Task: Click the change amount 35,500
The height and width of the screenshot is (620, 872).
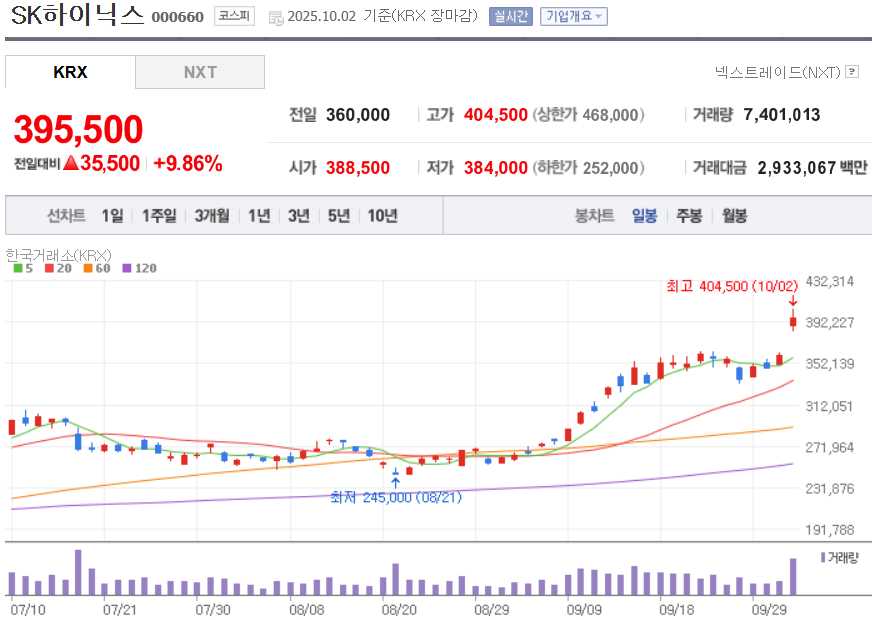Action: coord(110,163)
